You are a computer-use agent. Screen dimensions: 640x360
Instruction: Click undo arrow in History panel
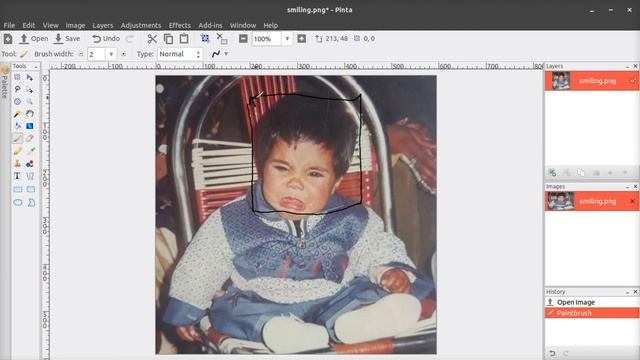point(552,353)
